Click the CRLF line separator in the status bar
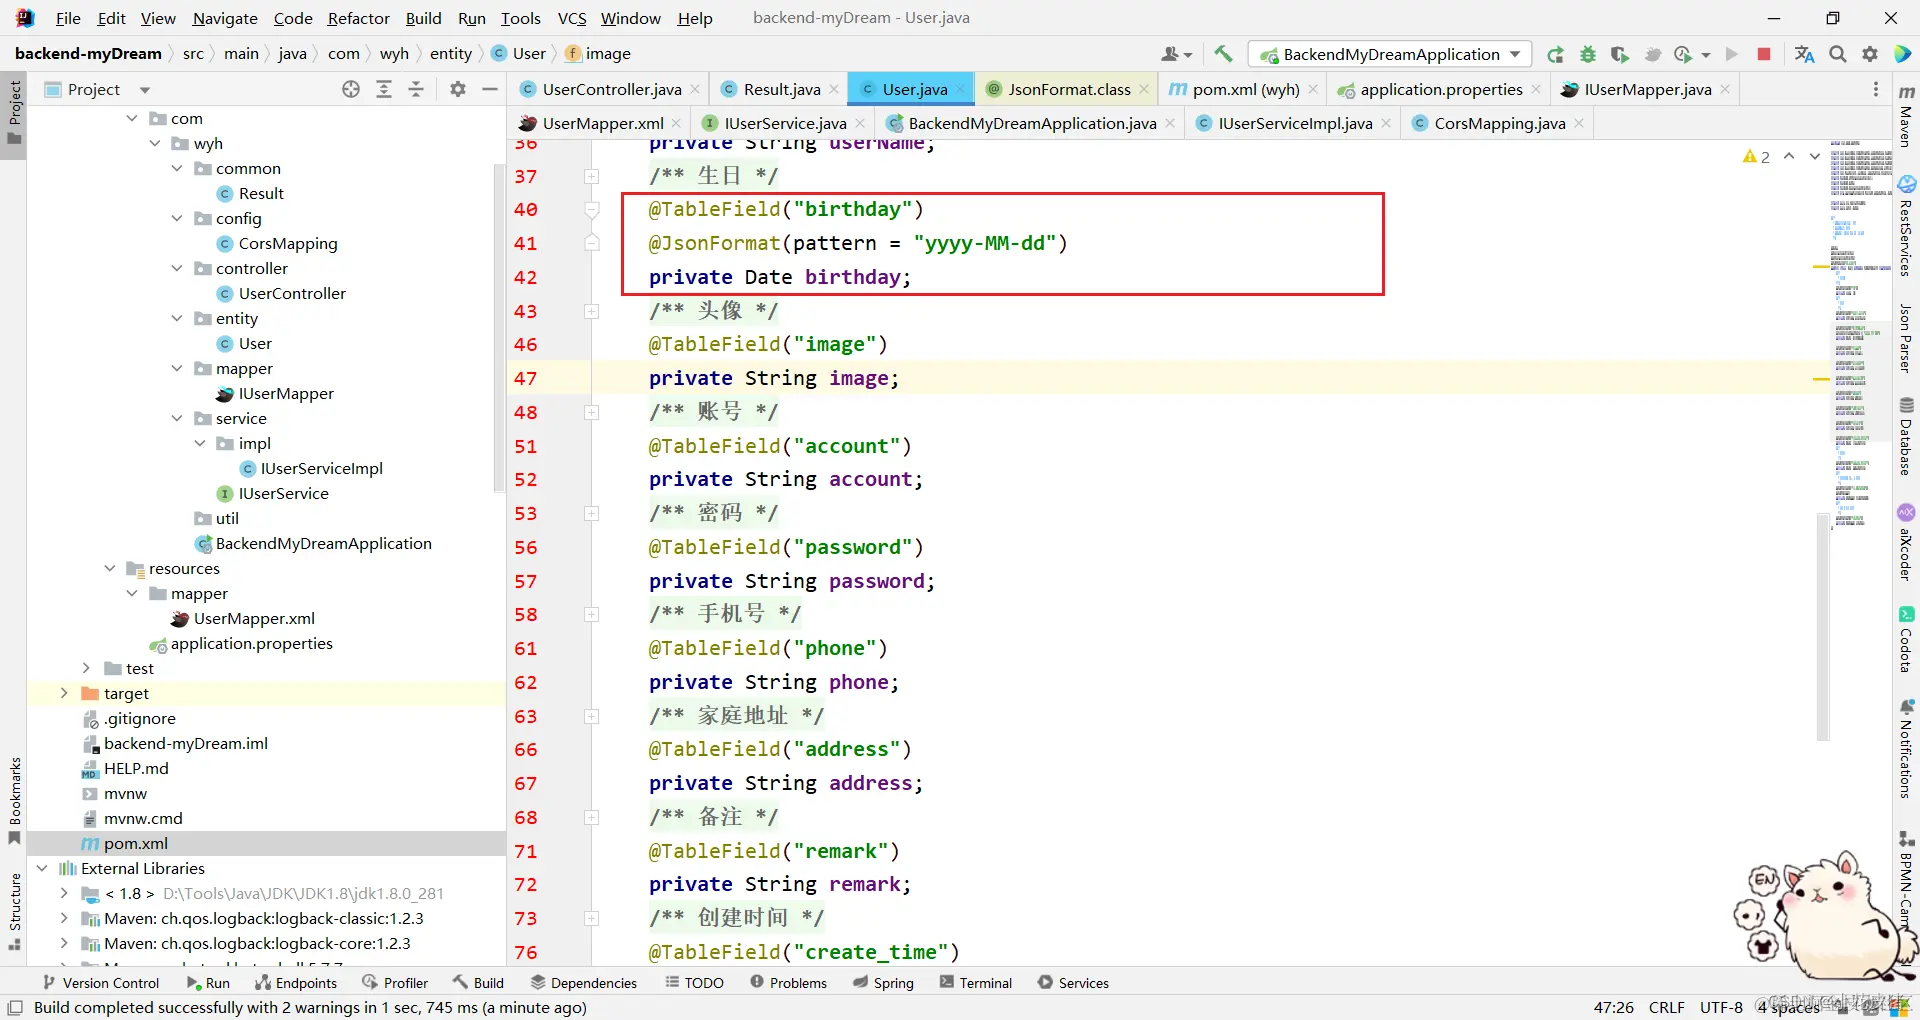This screenshot has height=1020, width=1920. click(1667, 1007)
